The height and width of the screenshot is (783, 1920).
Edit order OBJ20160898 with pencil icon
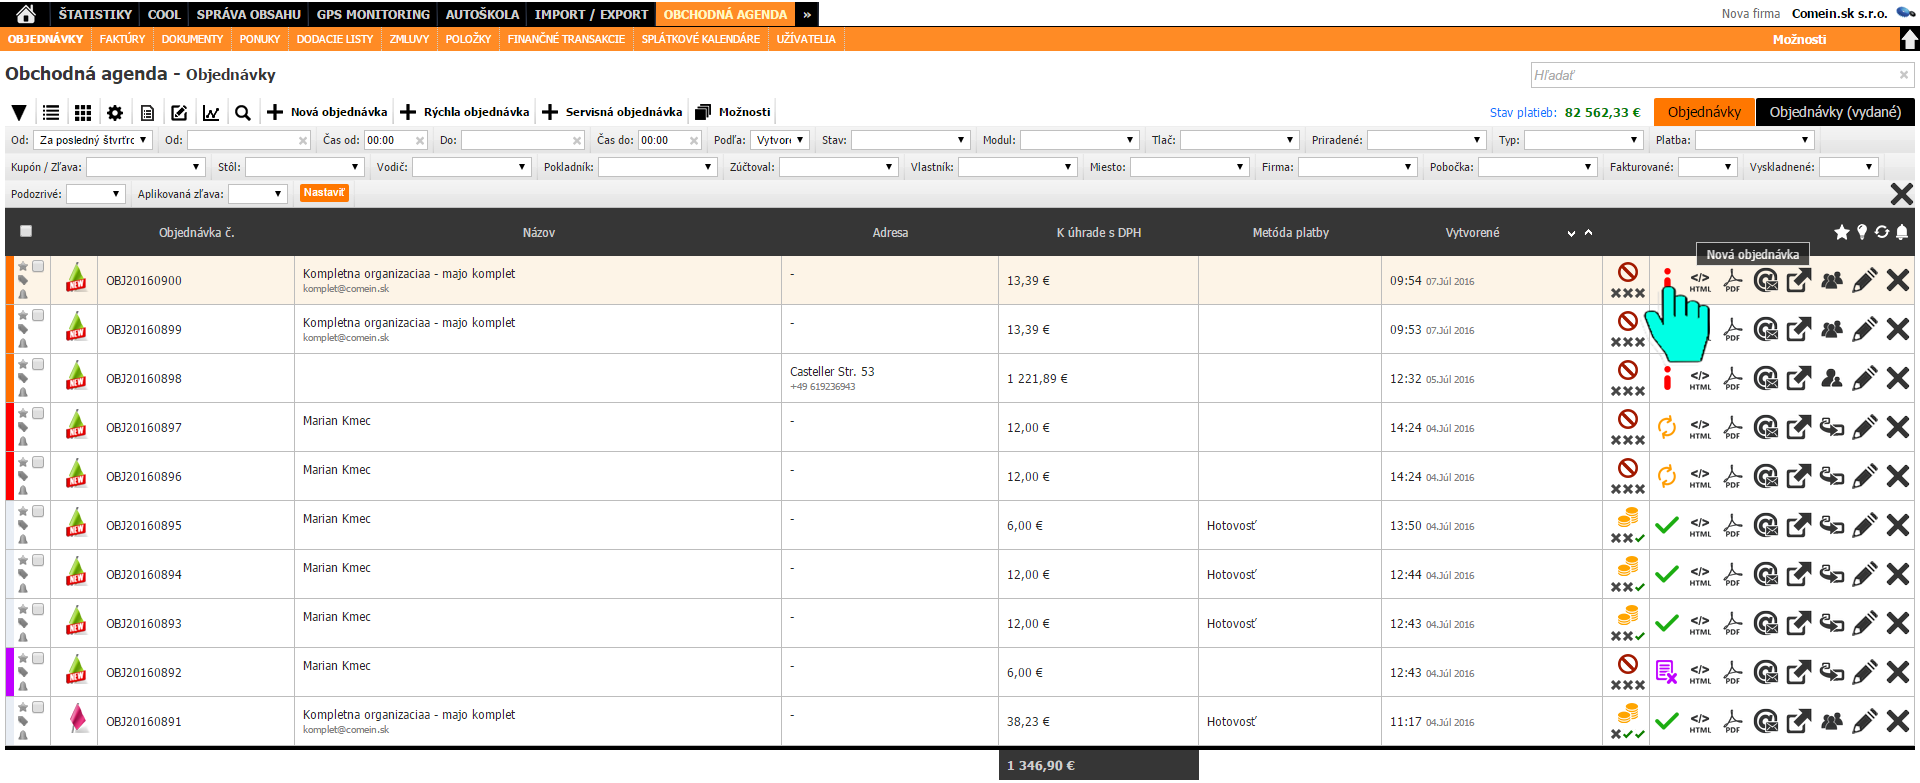point(1864,379)
